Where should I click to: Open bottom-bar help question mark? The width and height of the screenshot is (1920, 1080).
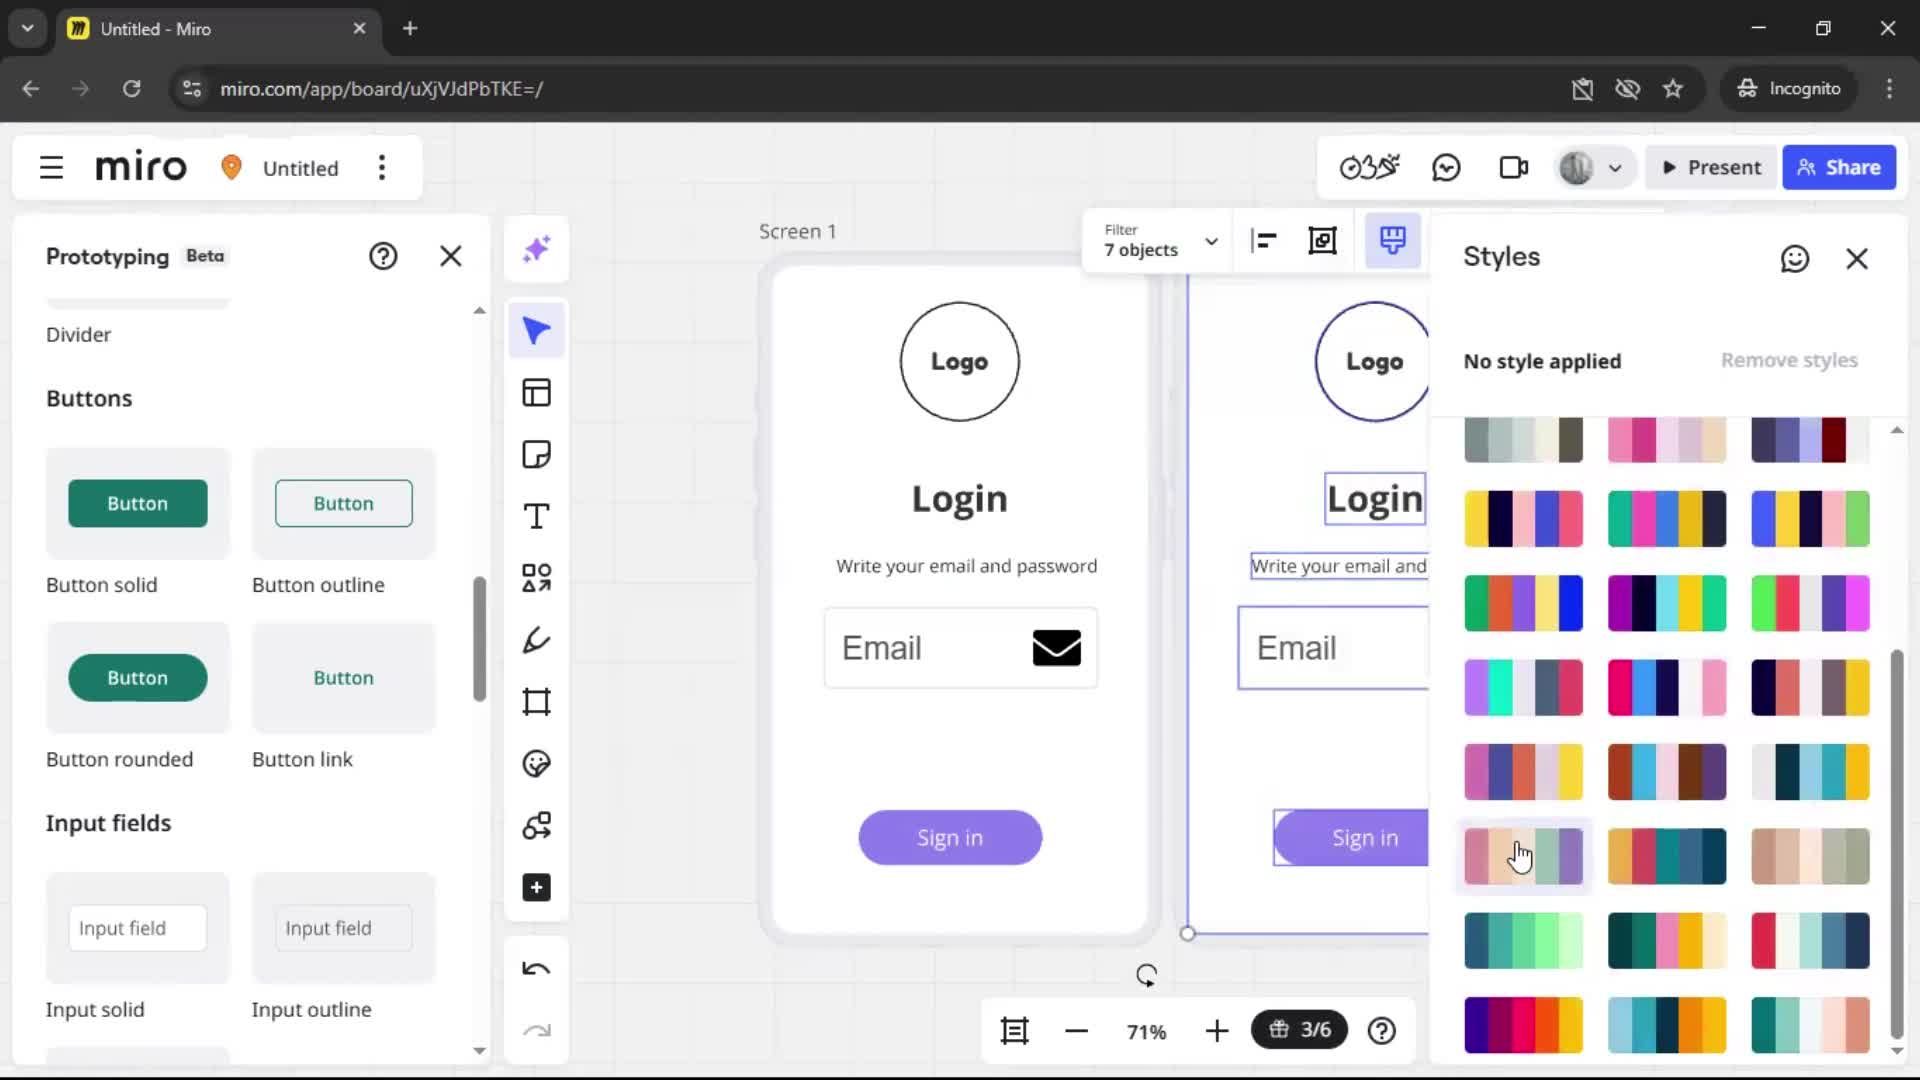pyautogui.click(x=1381, y=1031)
